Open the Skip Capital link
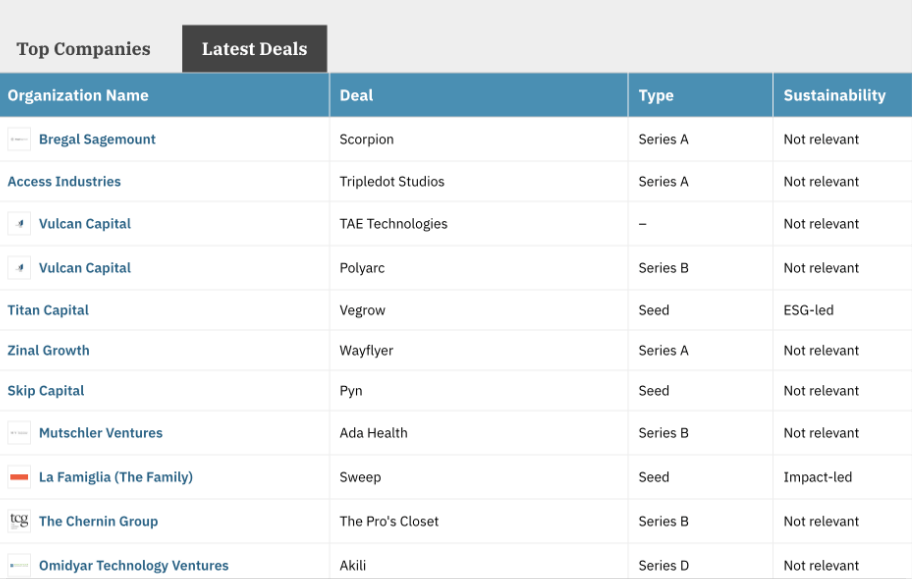Screen dimensions: 912x579 pyautogui.click(x=46, y=391)
